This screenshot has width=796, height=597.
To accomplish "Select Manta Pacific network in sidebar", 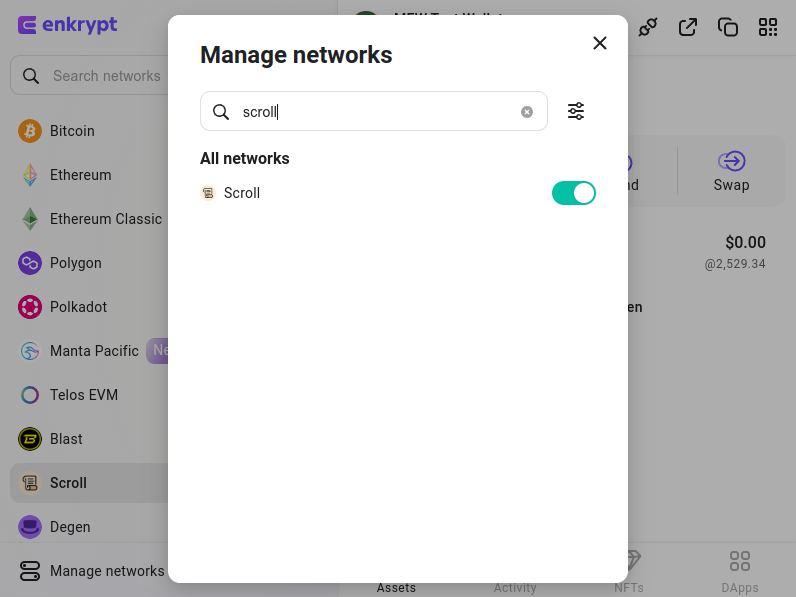I will 89,351.
